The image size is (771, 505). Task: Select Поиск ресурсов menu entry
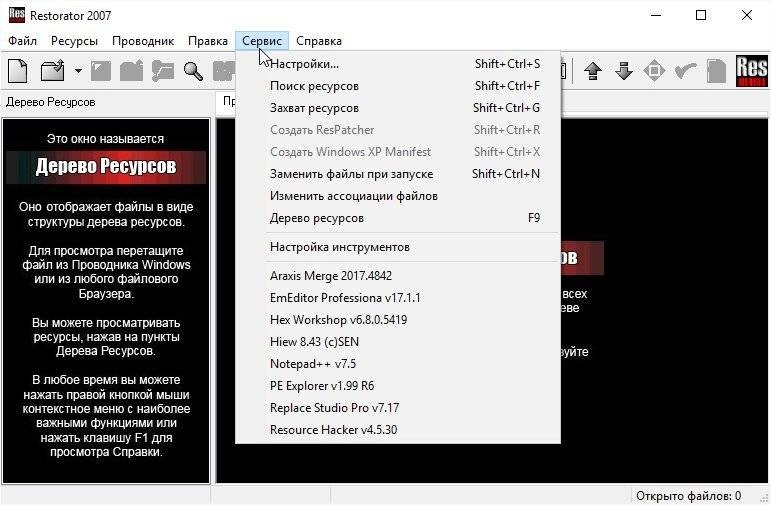pyautogui.click(x=398, y=86)
